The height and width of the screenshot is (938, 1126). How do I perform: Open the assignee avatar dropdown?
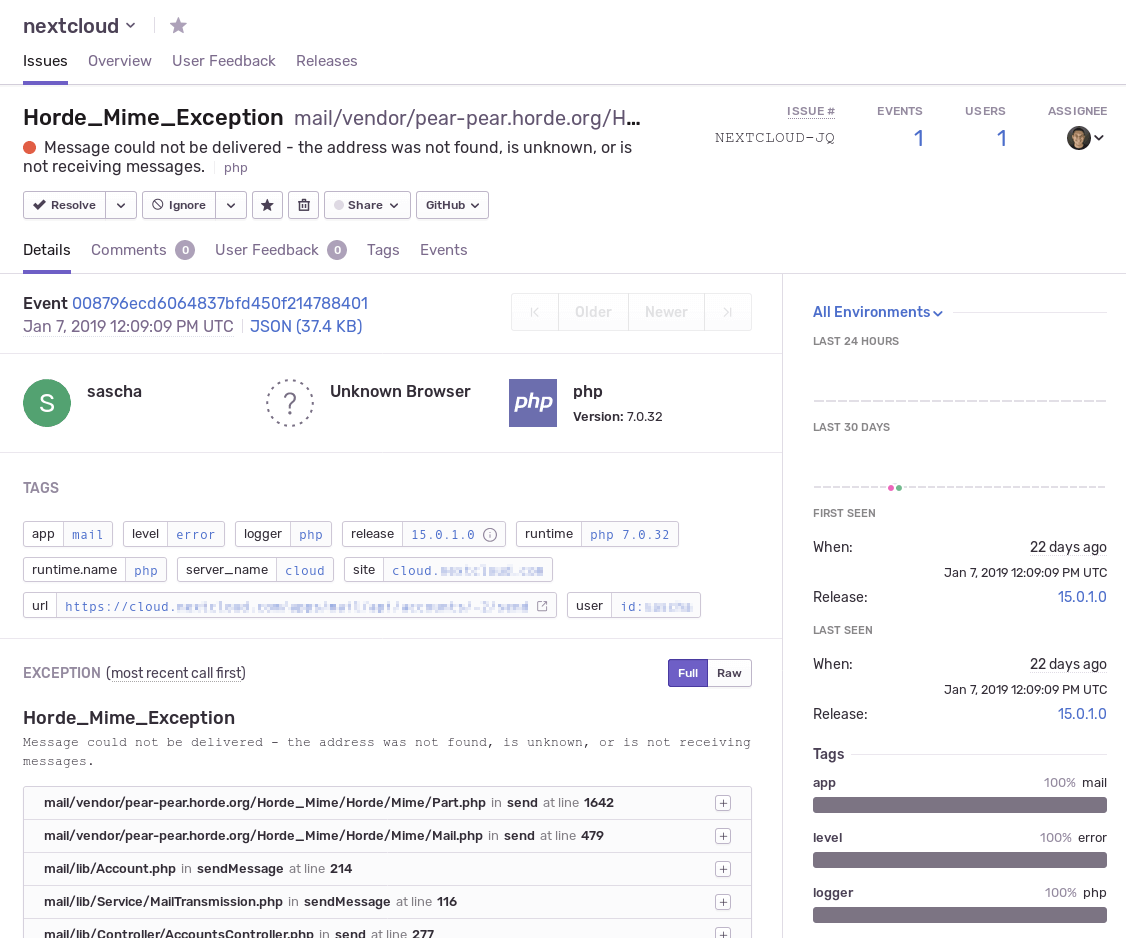pyautogui.click(x=1085, y=137)
